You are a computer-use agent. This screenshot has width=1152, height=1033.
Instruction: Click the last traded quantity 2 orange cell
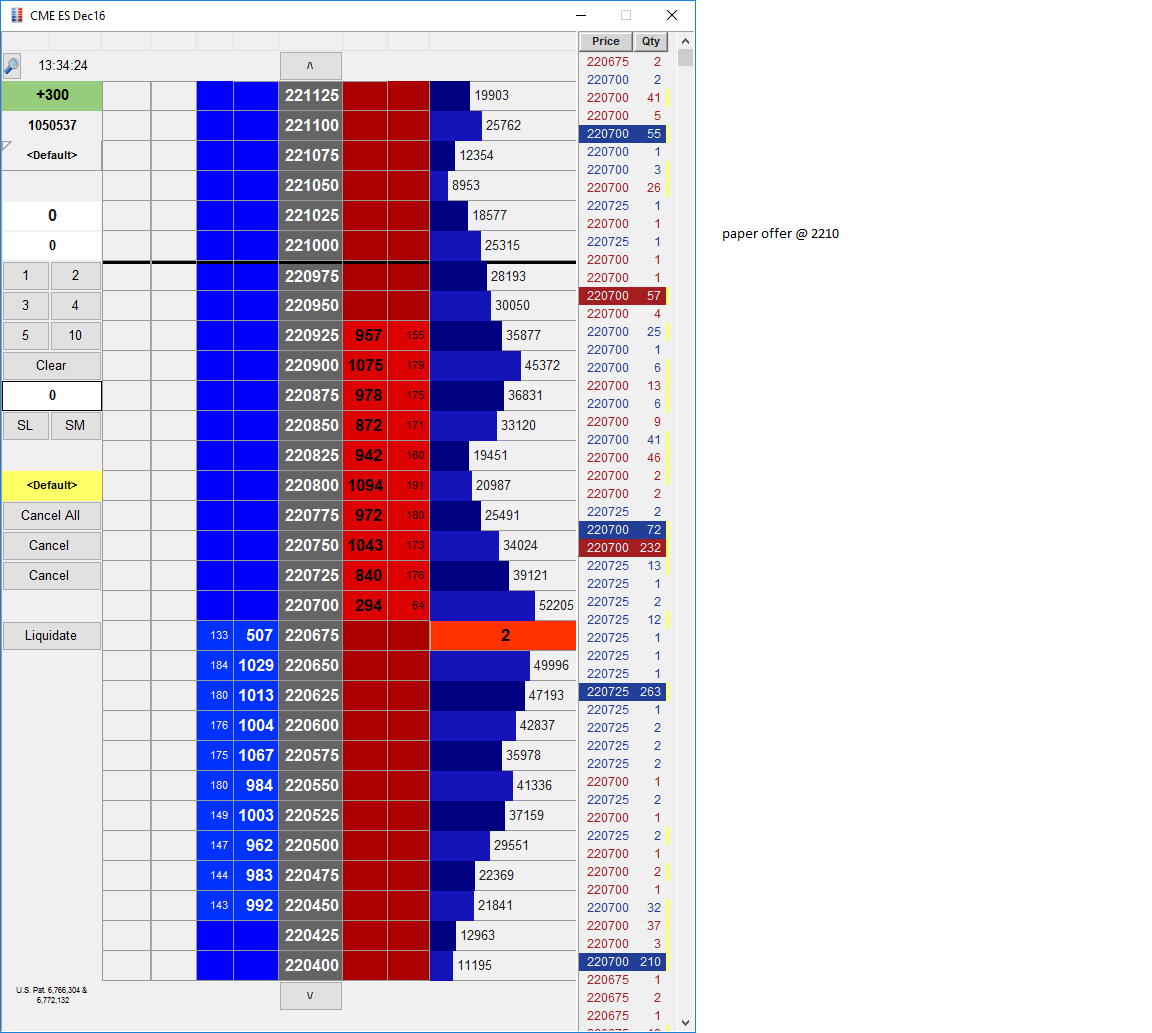click(503, 636)
